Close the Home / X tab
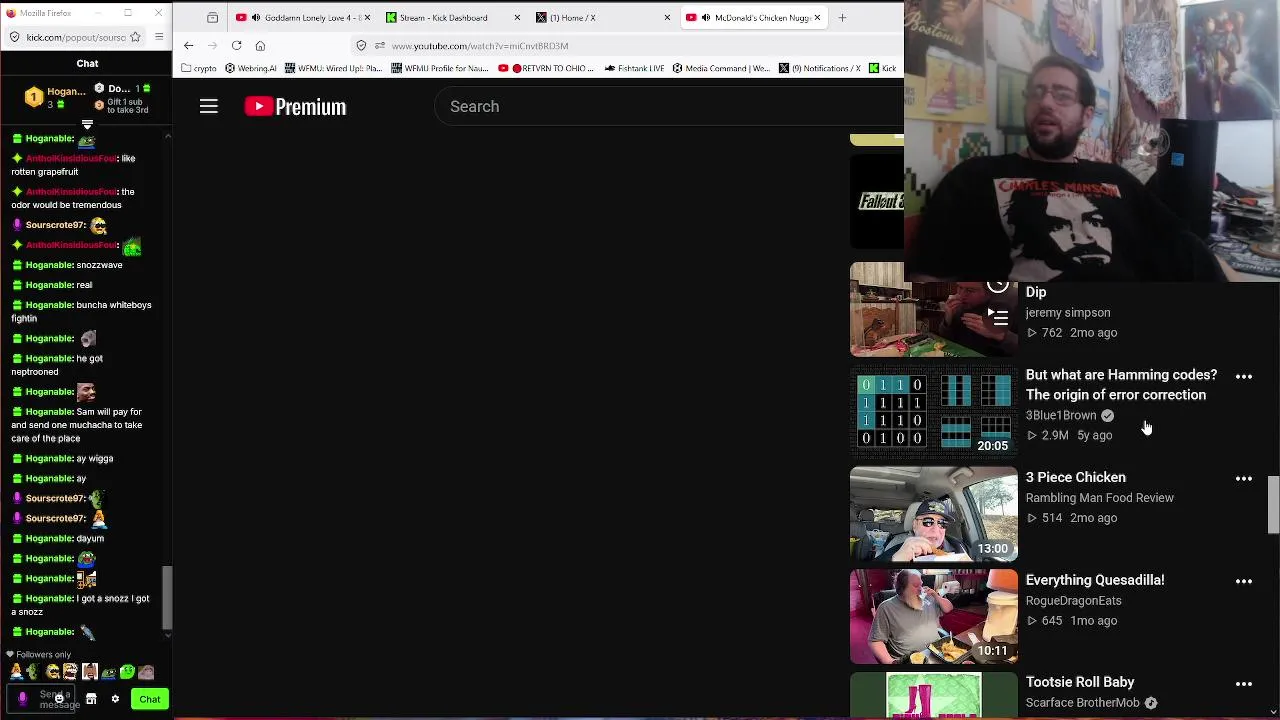 (x=666, y=18)
